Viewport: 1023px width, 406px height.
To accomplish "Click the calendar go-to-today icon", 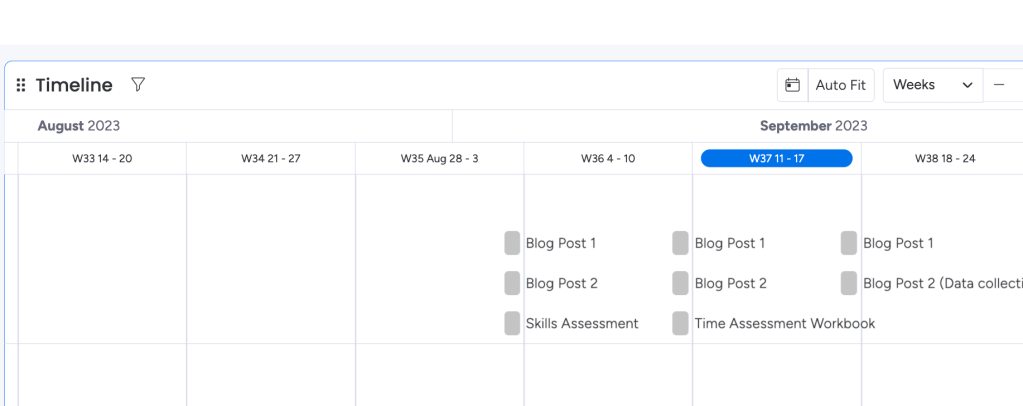I will [792, 85].
